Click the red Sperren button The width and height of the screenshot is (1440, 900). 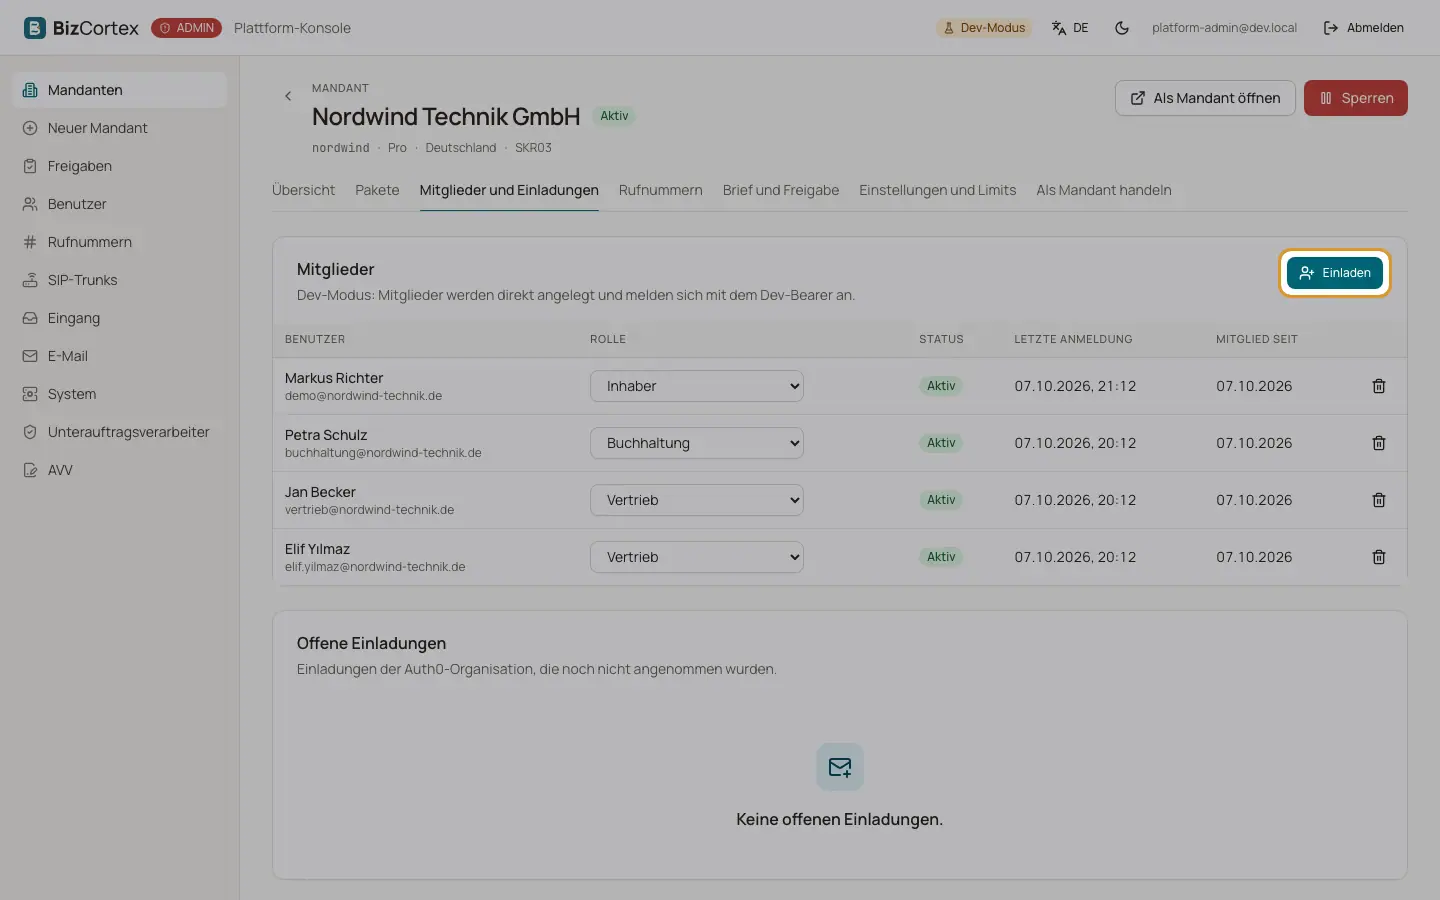tap(1356, 98)
